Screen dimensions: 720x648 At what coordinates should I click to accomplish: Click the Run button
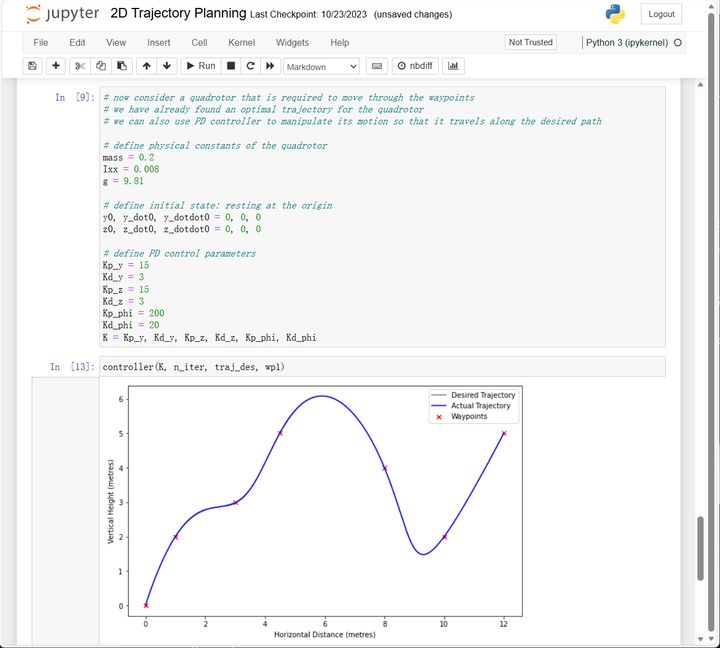click(x=200, y=66)
